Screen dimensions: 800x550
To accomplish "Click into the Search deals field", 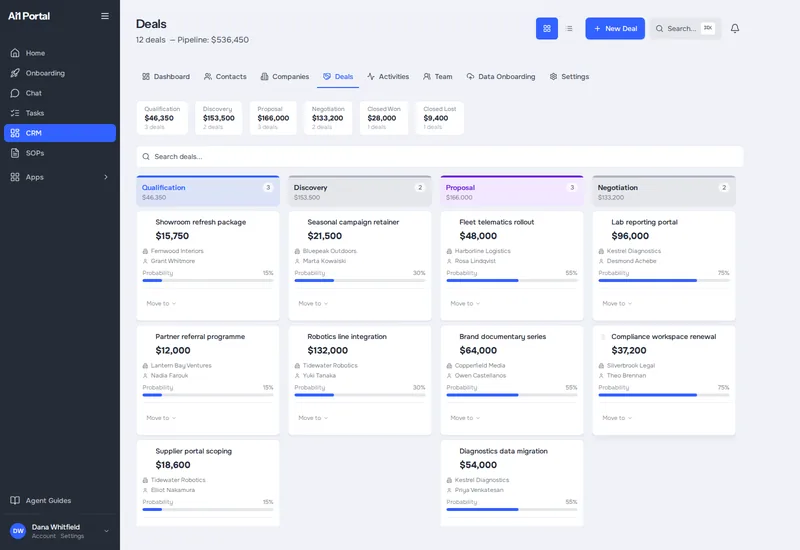I will [440, 157].
